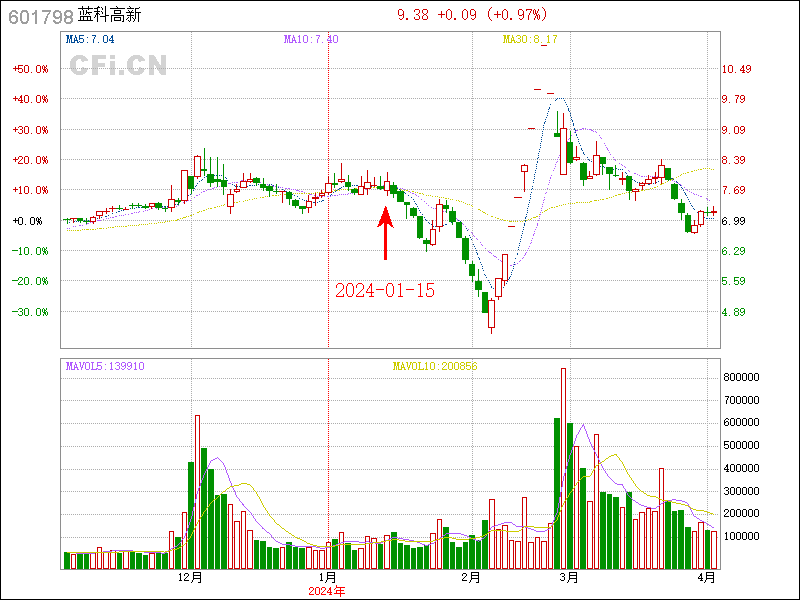Select the MAVOL10:200856 volume label

pyautogui.click(x=435, y=366)
